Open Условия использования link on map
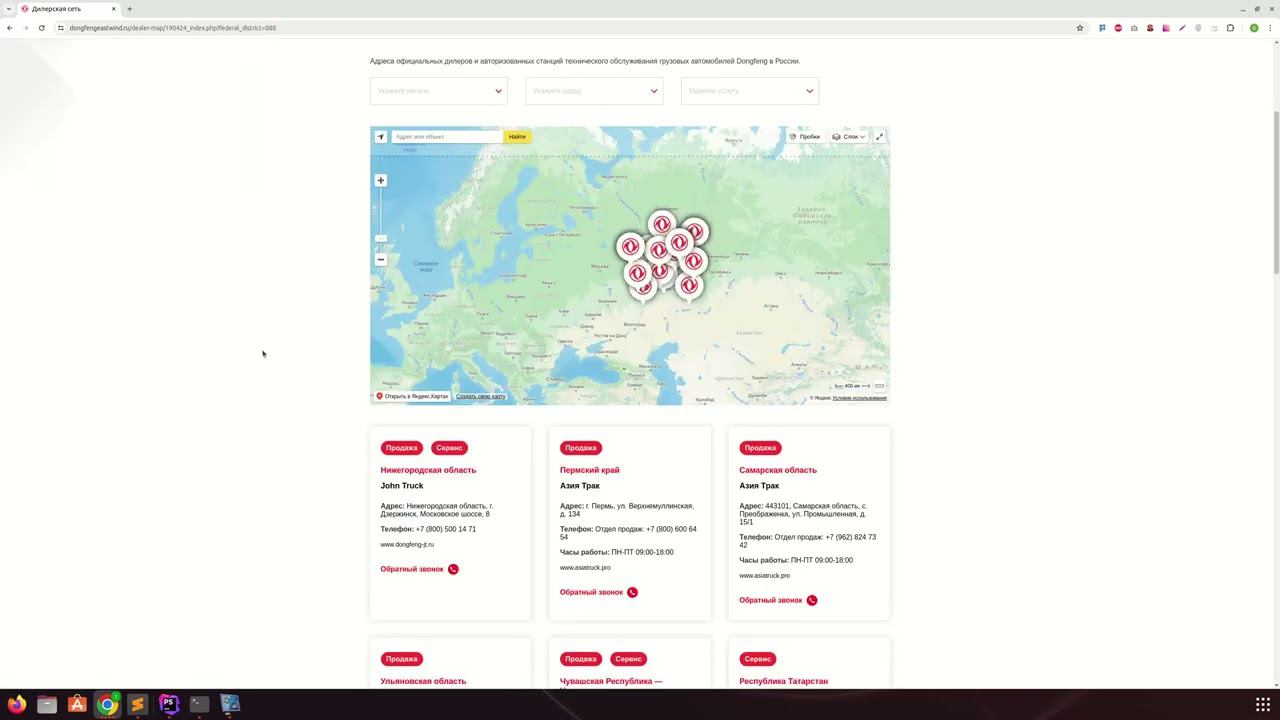Screen dimensions: 1280x720 coord(859,398)
